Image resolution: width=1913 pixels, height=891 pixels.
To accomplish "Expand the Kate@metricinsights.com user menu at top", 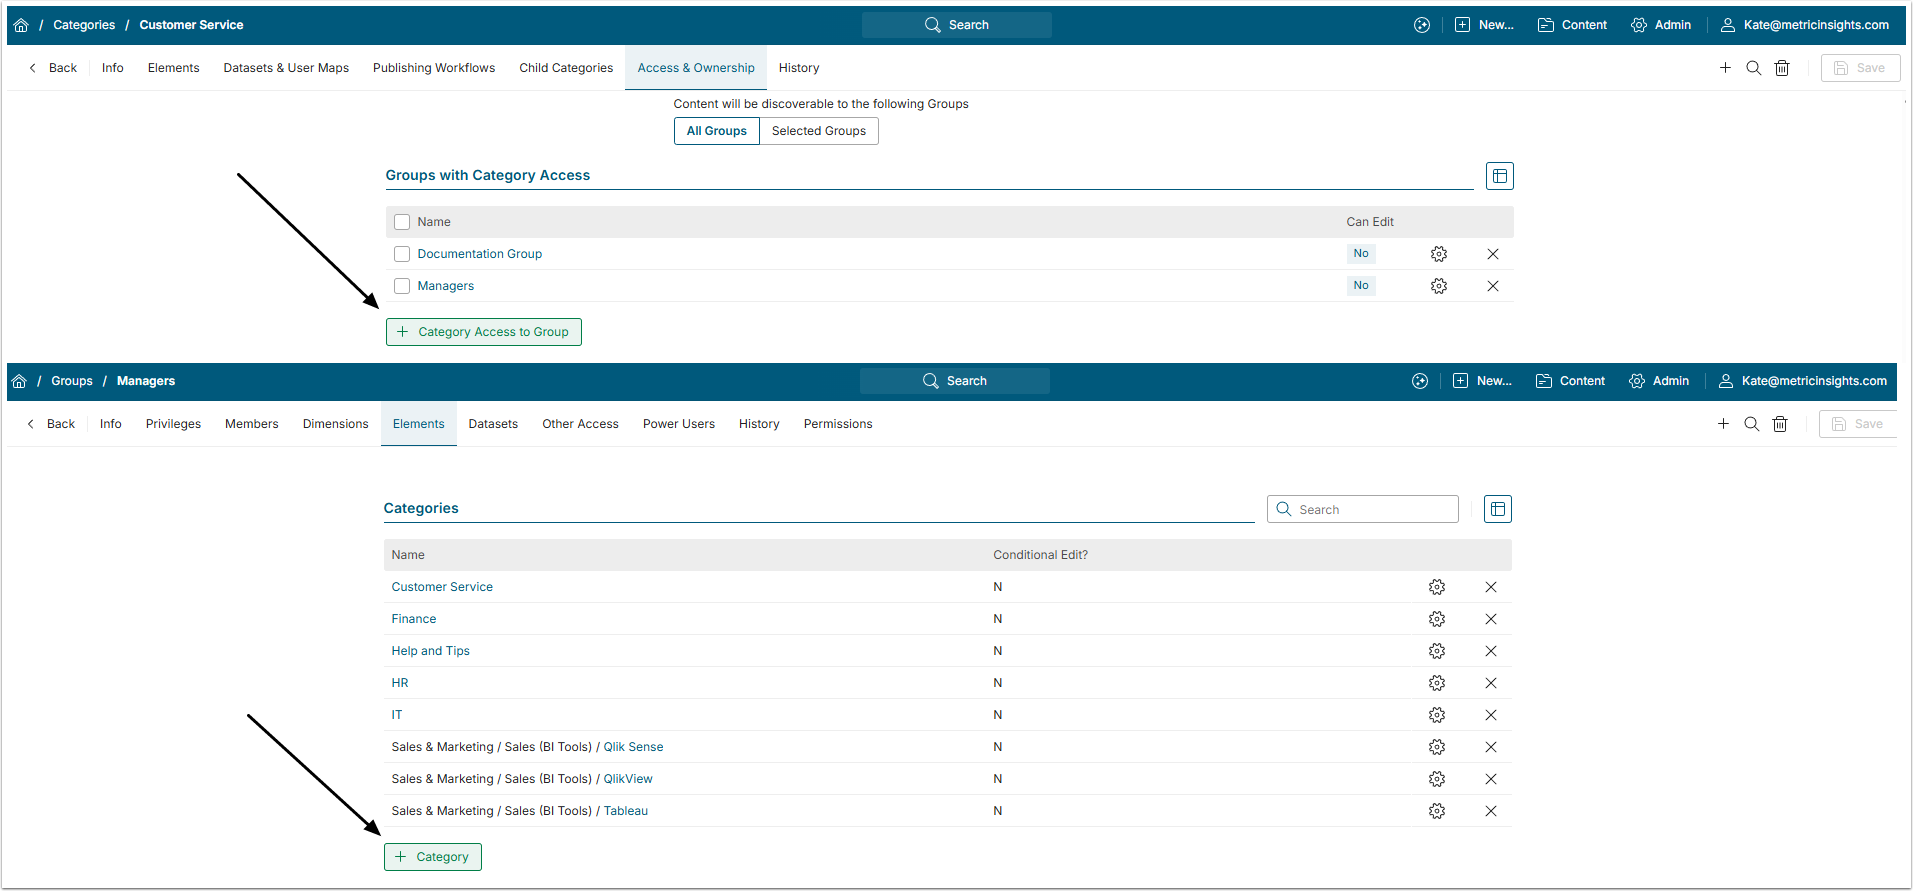I will (x=1804, y=25).
